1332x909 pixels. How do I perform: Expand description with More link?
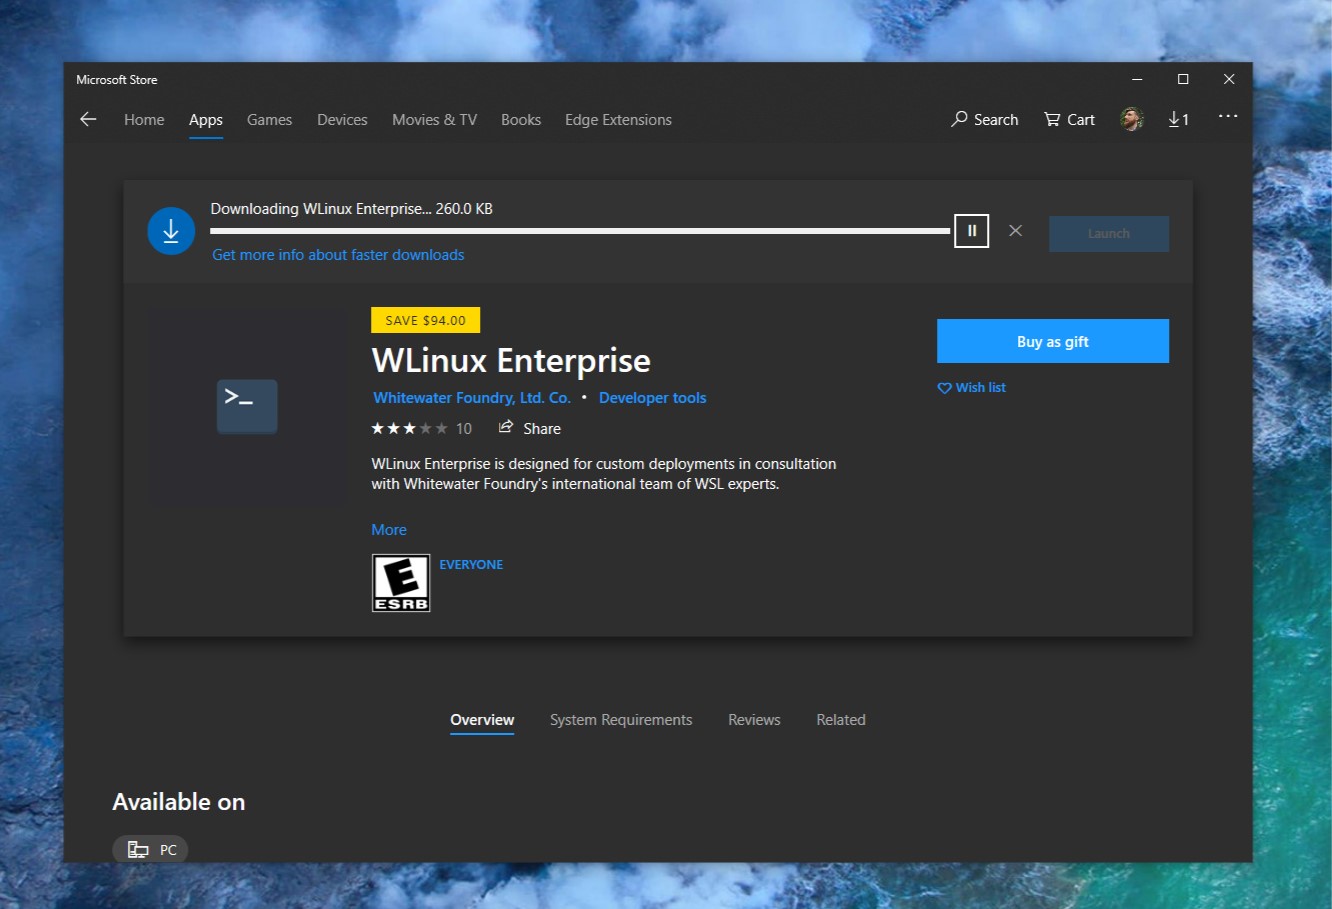click(389, 530)
